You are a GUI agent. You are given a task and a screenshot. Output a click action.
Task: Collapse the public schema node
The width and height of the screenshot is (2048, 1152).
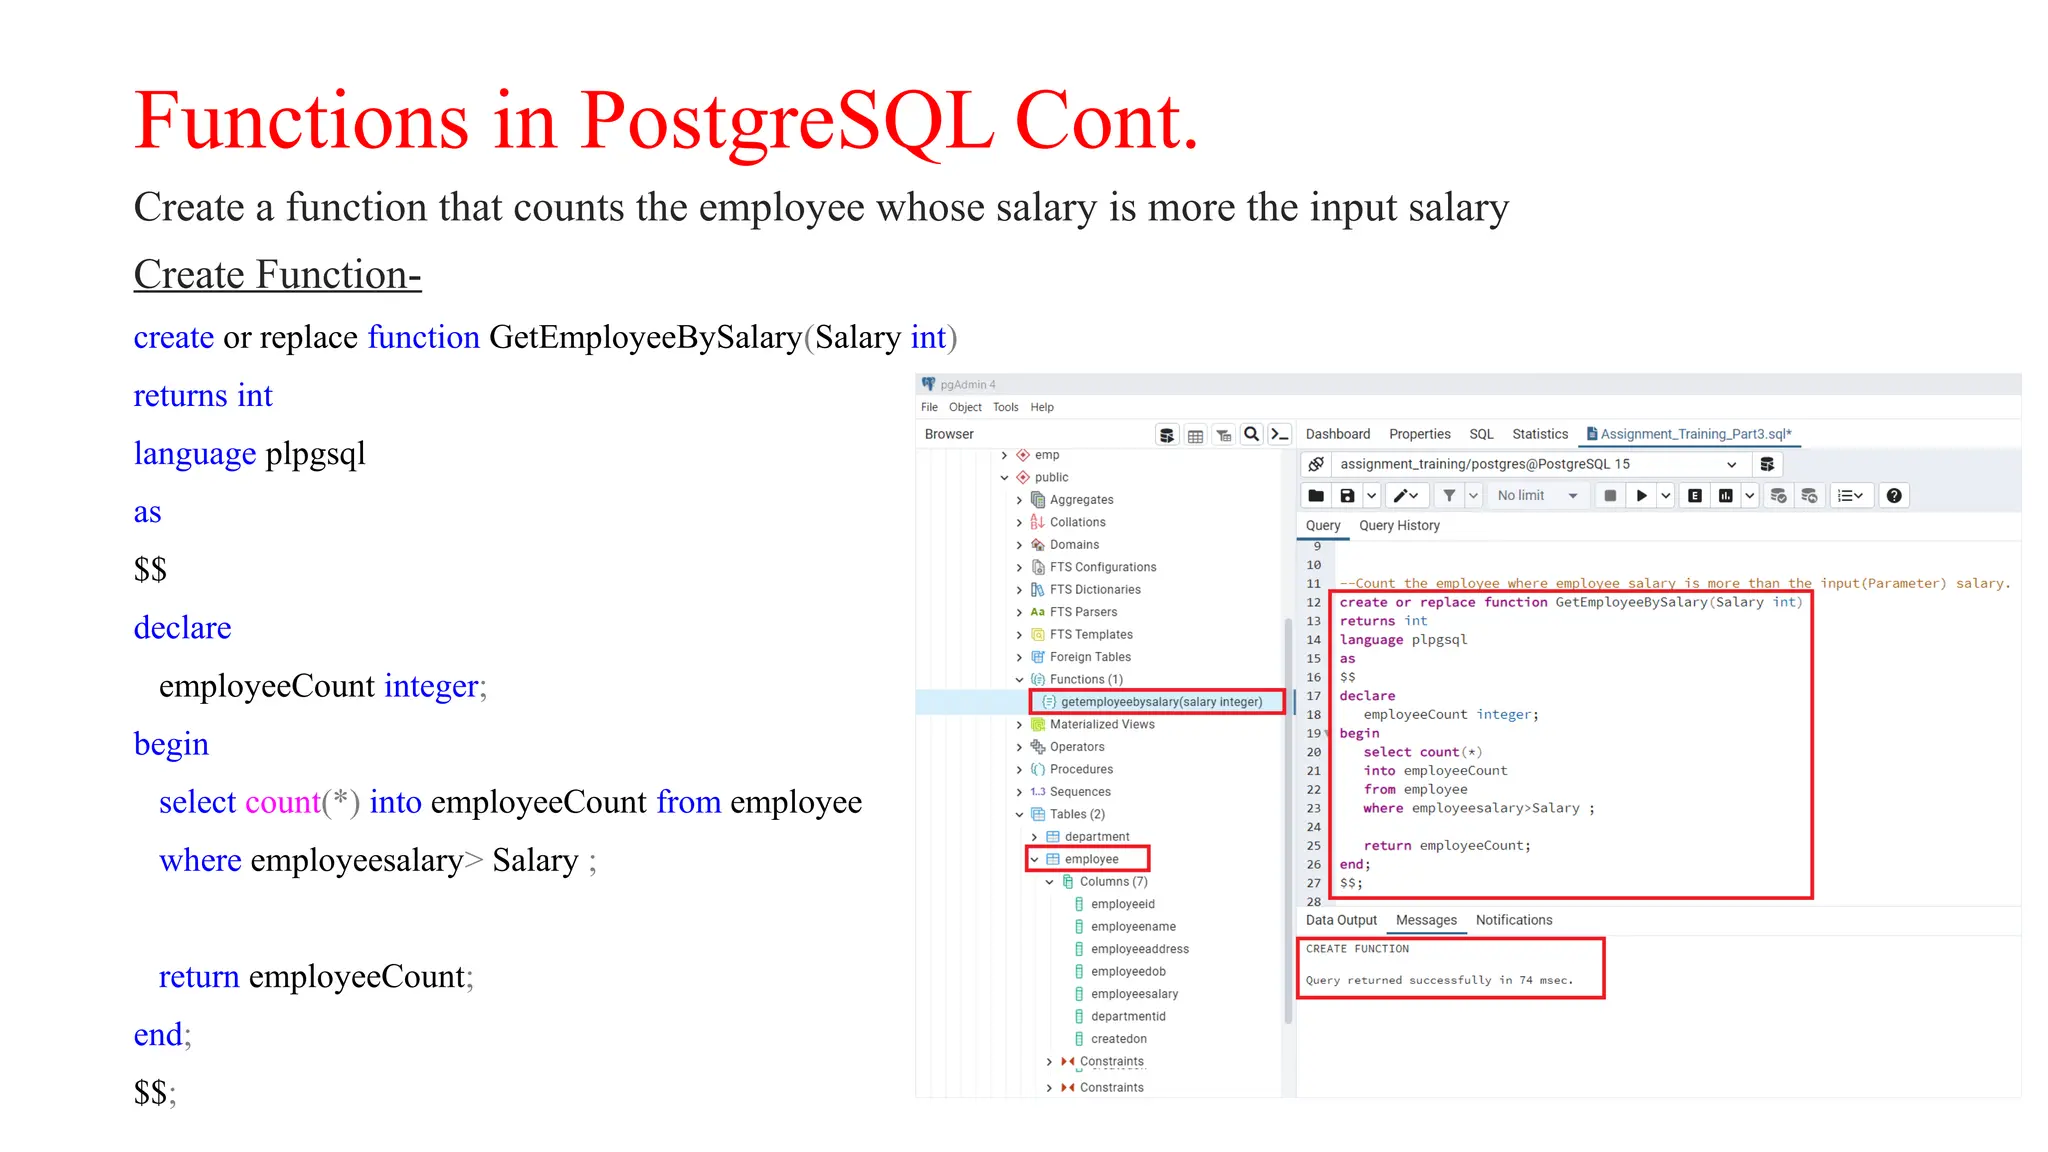point(1005,478)
